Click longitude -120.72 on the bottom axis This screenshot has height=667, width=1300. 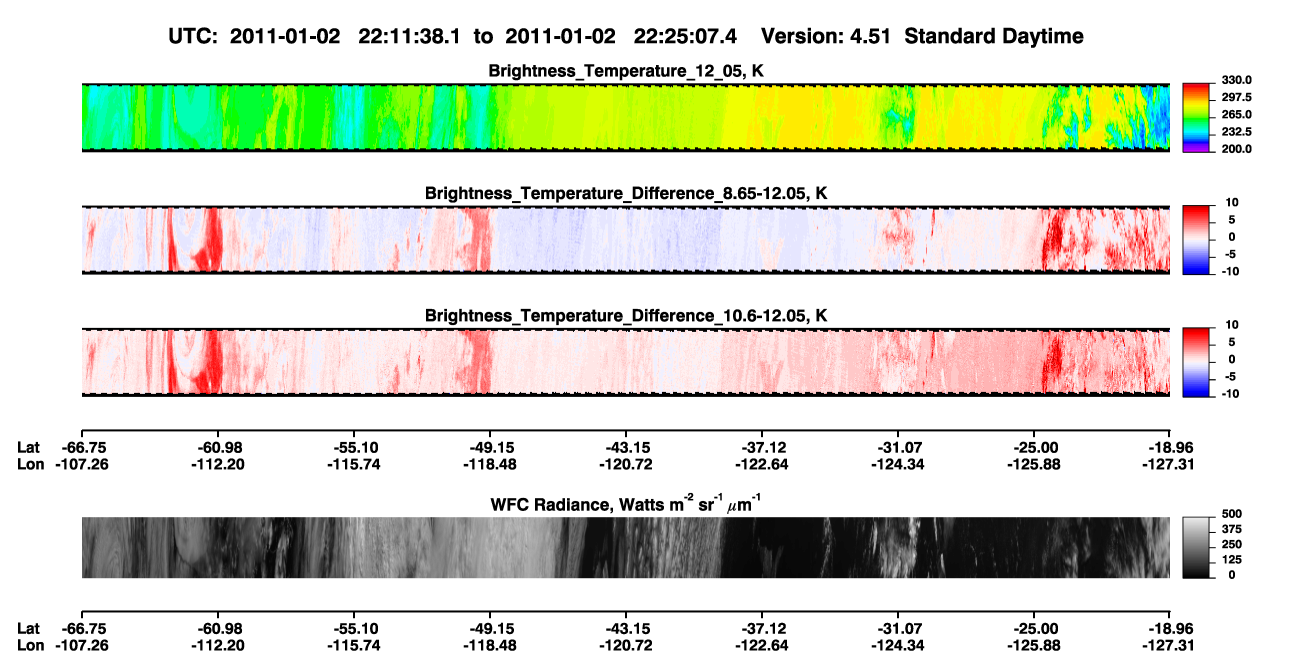pos(625,645)
